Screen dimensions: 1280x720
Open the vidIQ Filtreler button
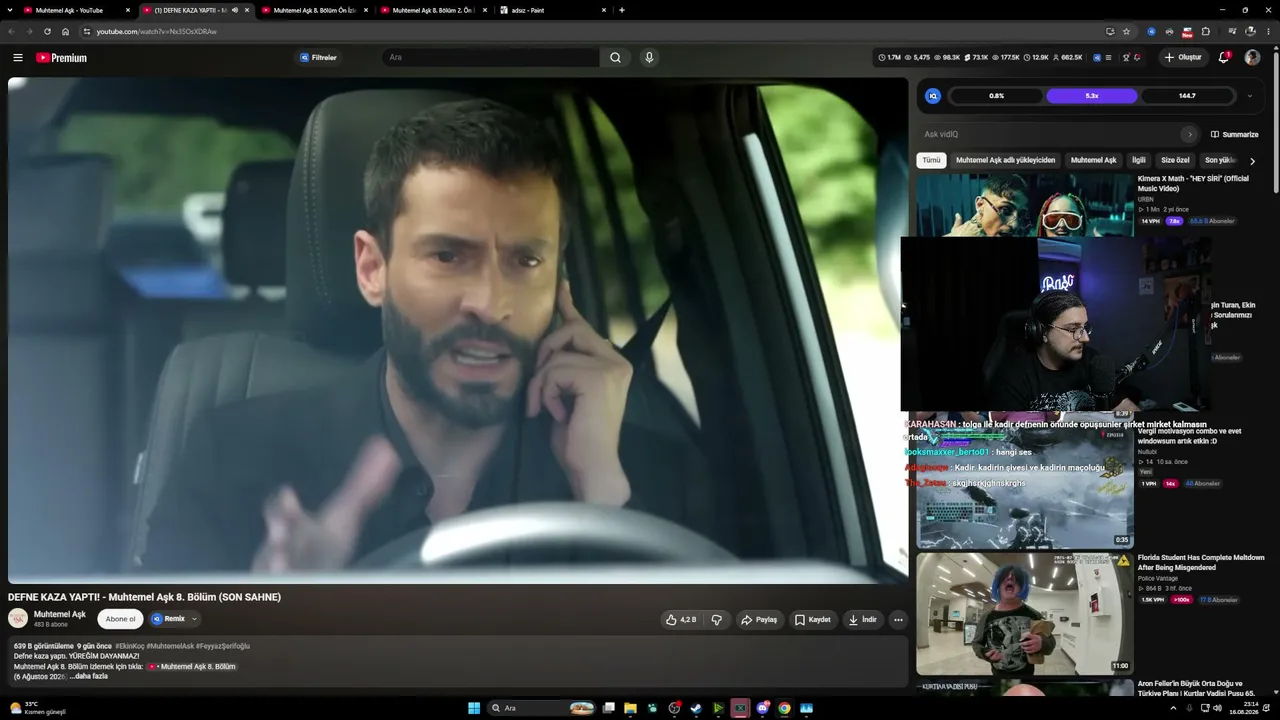coord(319,58)
